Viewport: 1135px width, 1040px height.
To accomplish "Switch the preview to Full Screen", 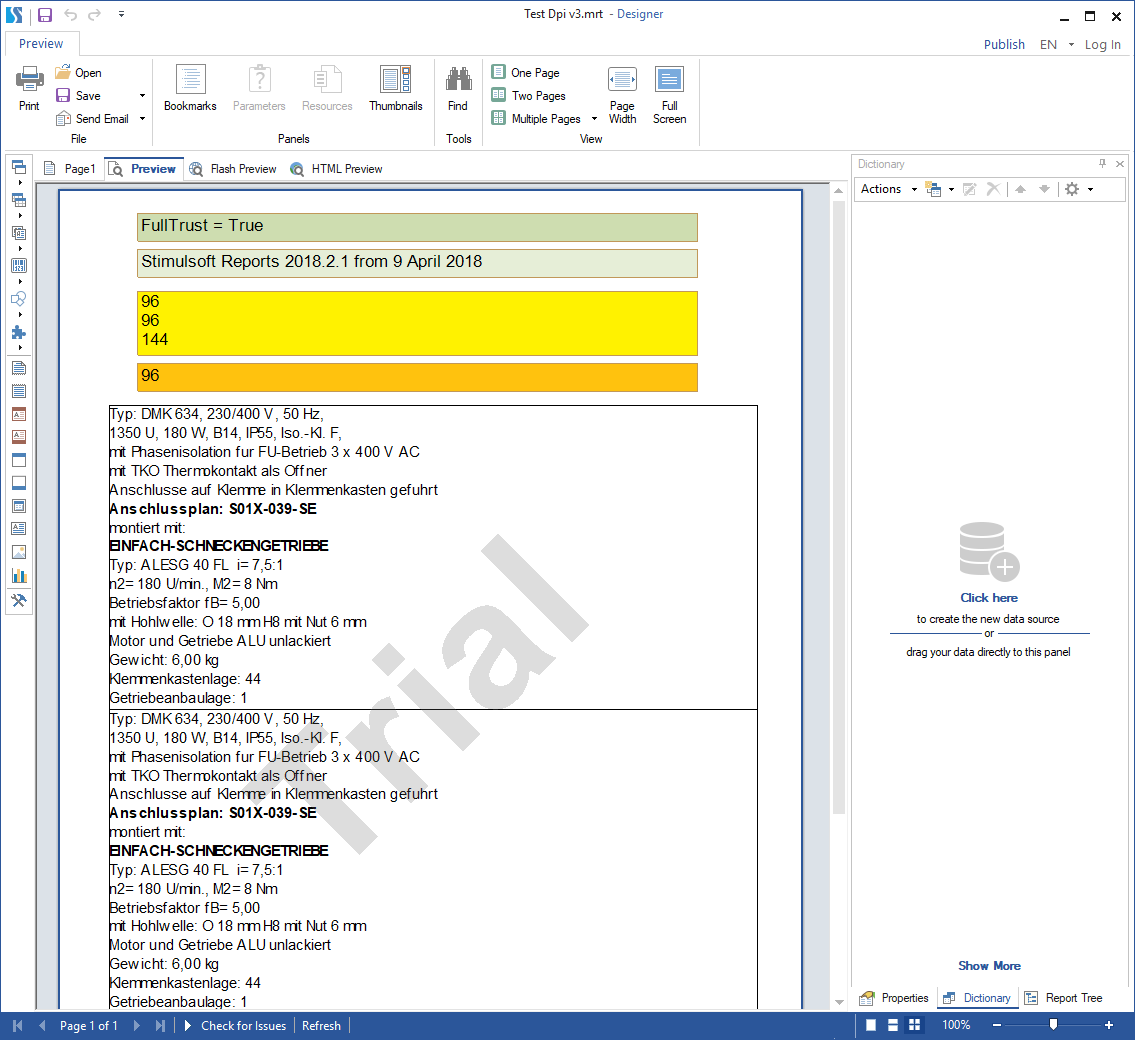I will click(670, 95).
